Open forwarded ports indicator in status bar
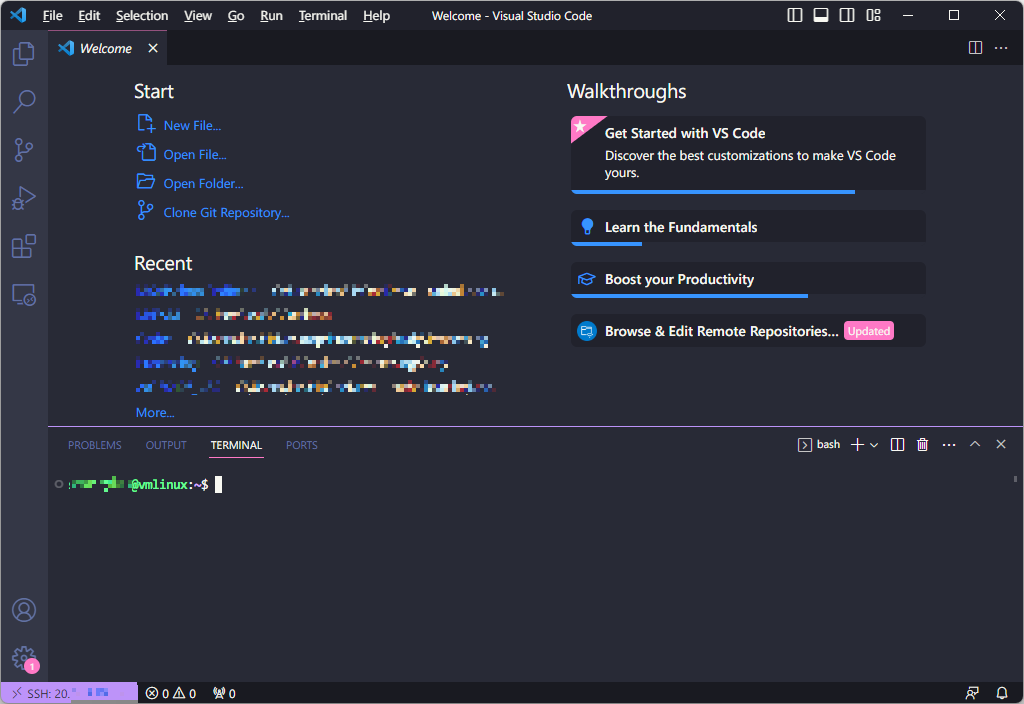The image size is (1024, 704). point(224,694)
